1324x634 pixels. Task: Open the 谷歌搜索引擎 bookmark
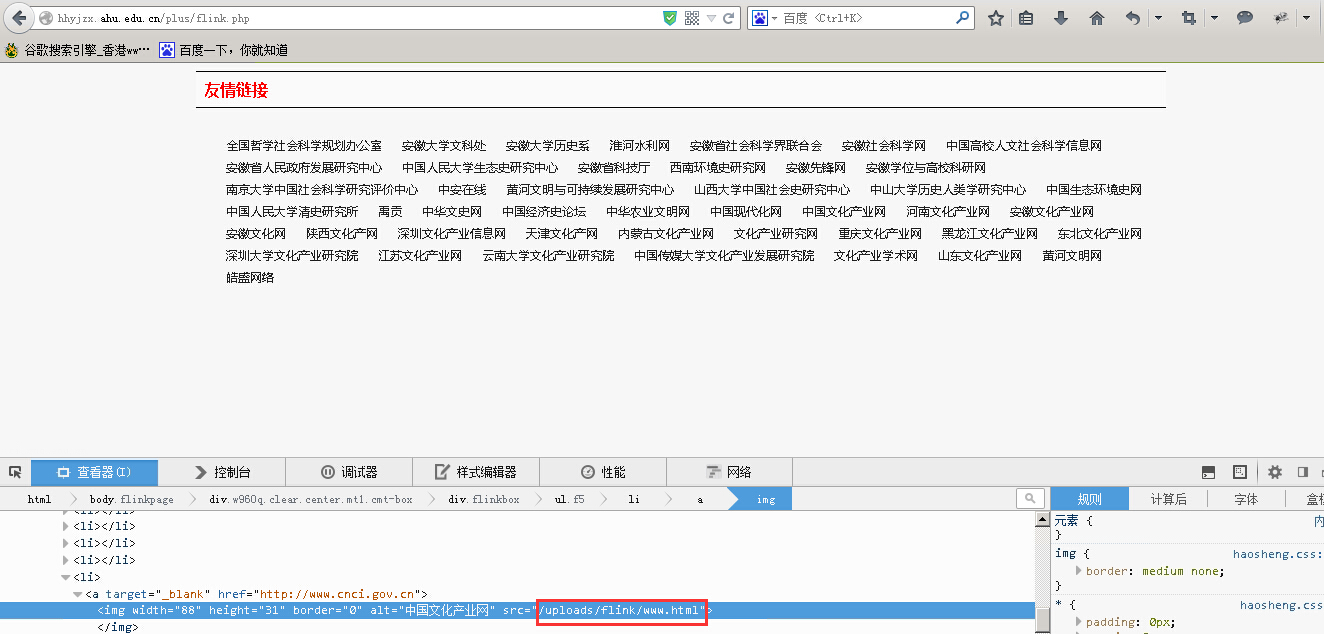78,49
